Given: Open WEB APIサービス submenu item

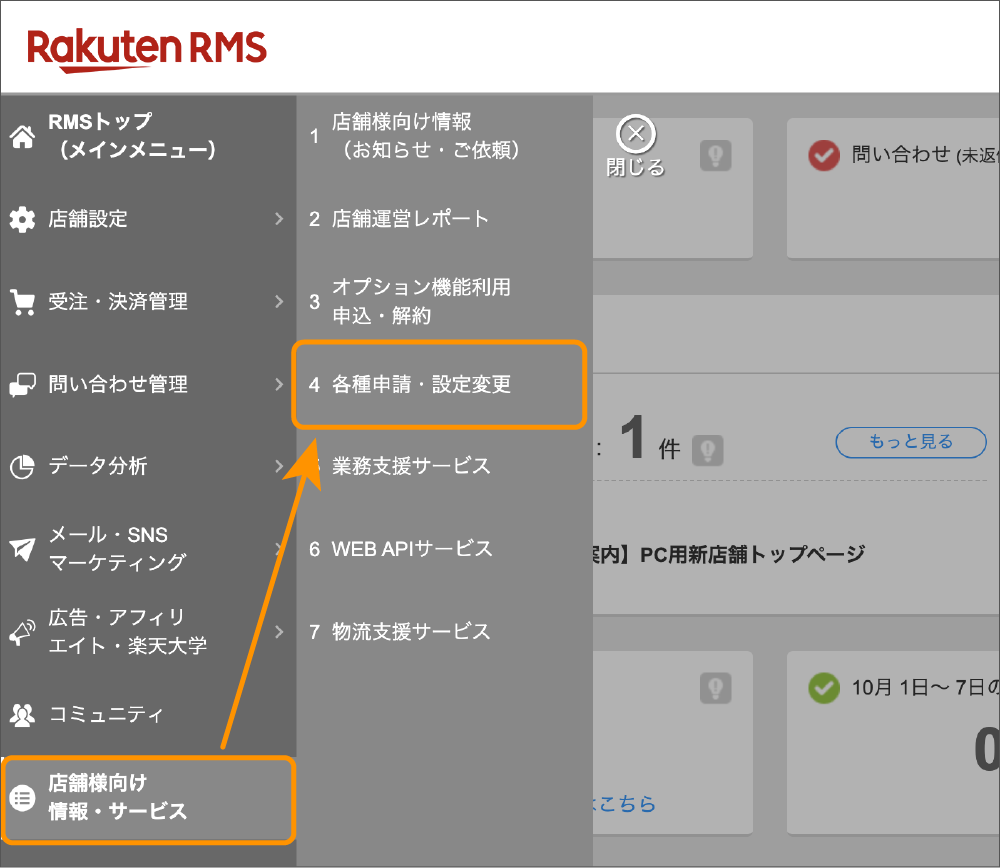Looking at the screenshot, I should pyautogui.click(x=411, y=549).
